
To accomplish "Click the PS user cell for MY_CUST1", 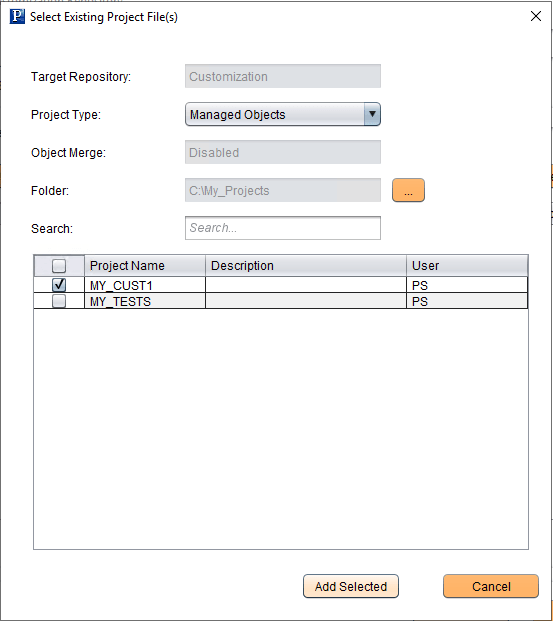I will [x=467, y=285].
